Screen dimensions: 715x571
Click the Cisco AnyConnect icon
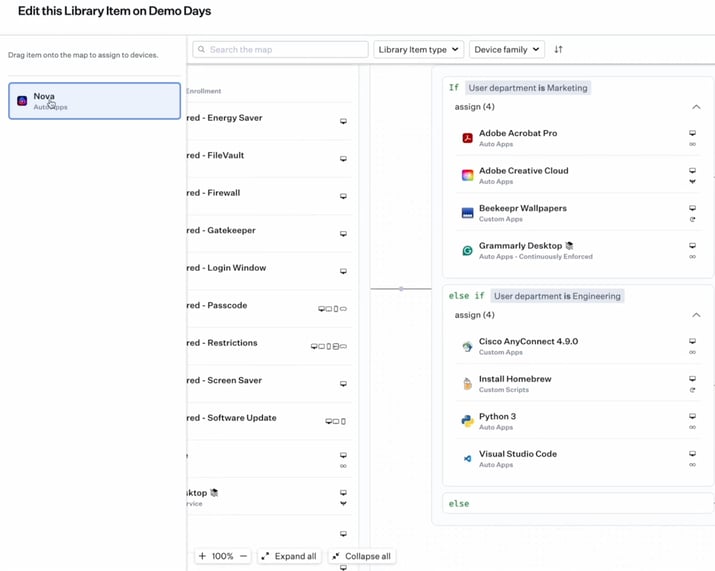pyautogui.click(x=467, y=347)
